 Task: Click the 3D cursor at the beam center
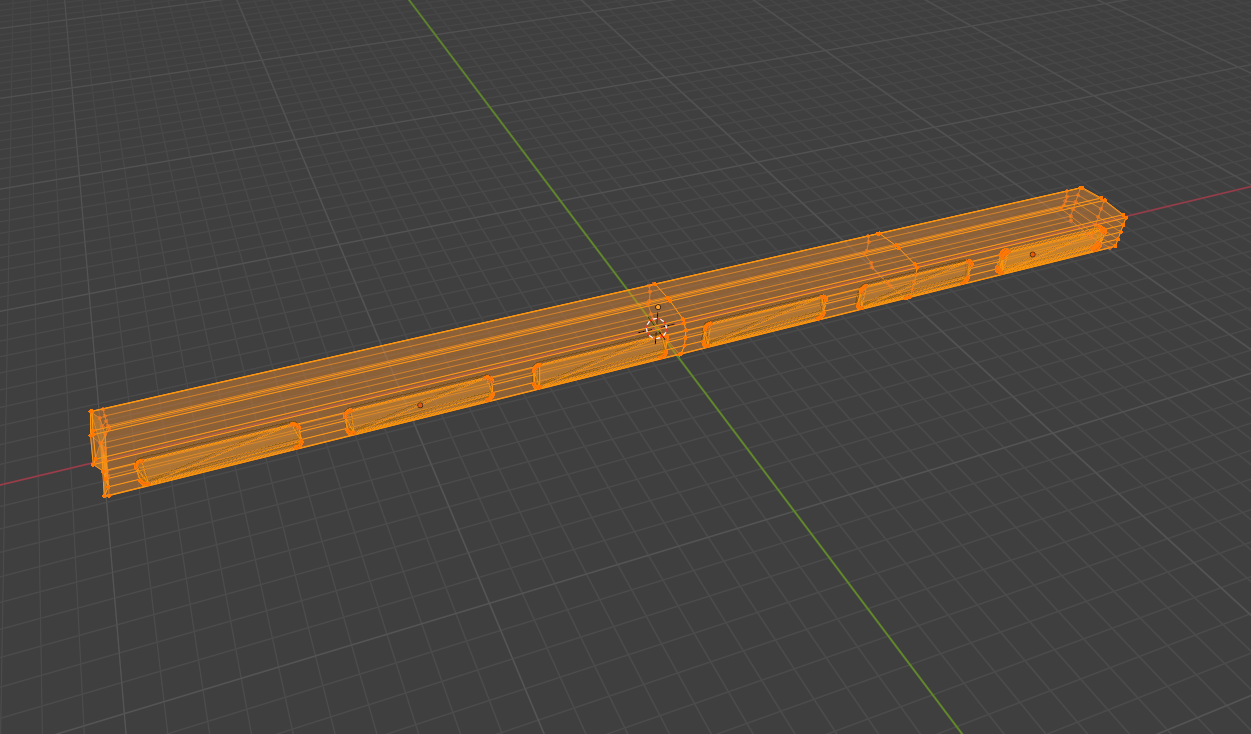tap(656, 329)
